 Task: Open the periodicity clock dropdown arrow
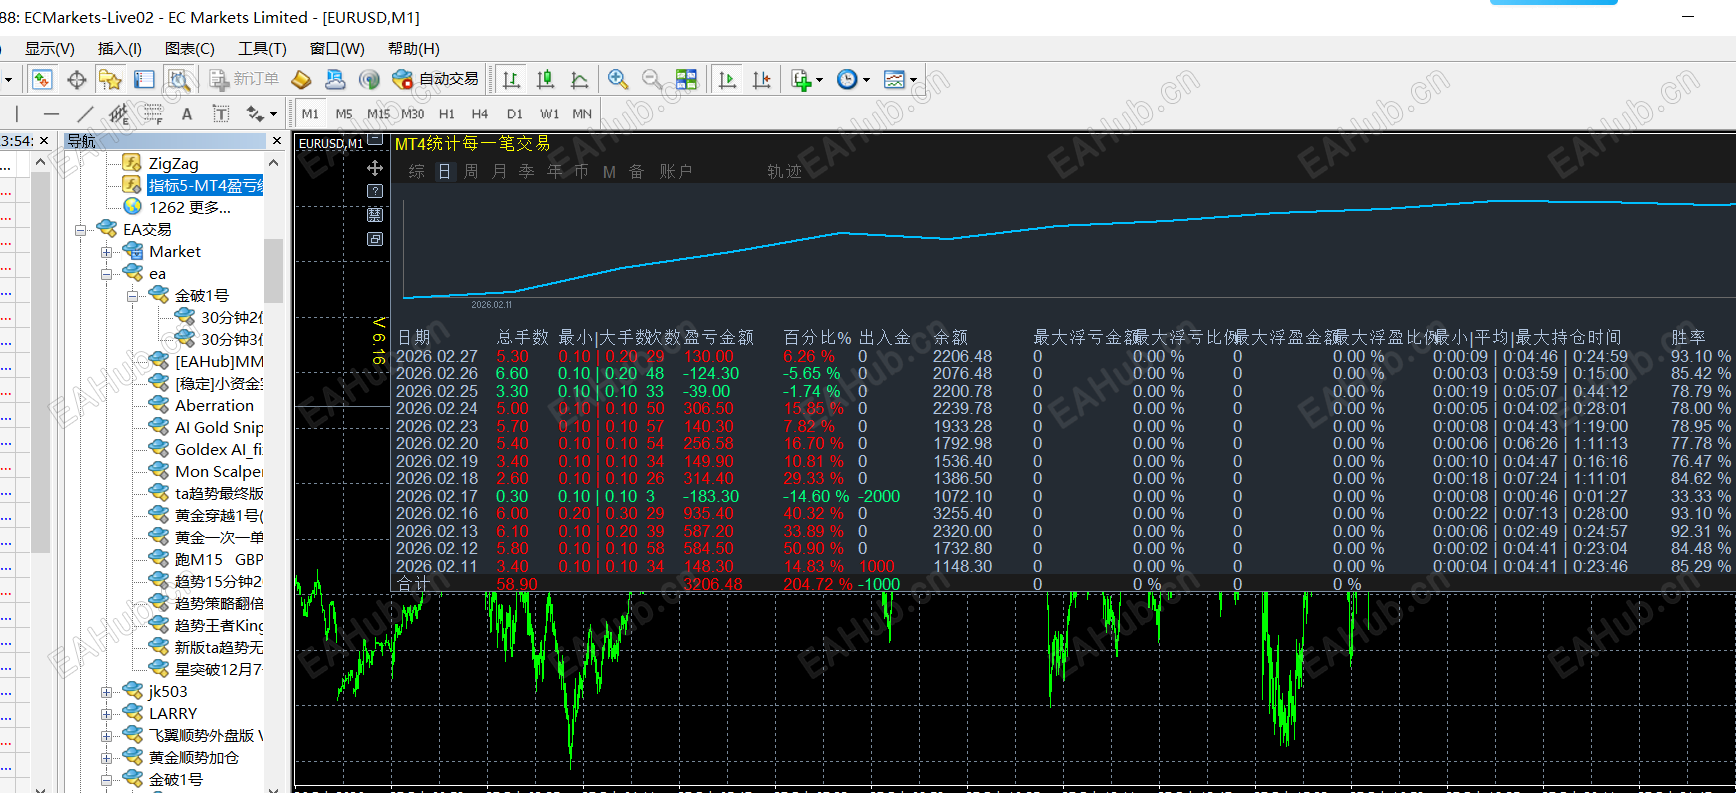pyautogui.click(x=866, y=80)
